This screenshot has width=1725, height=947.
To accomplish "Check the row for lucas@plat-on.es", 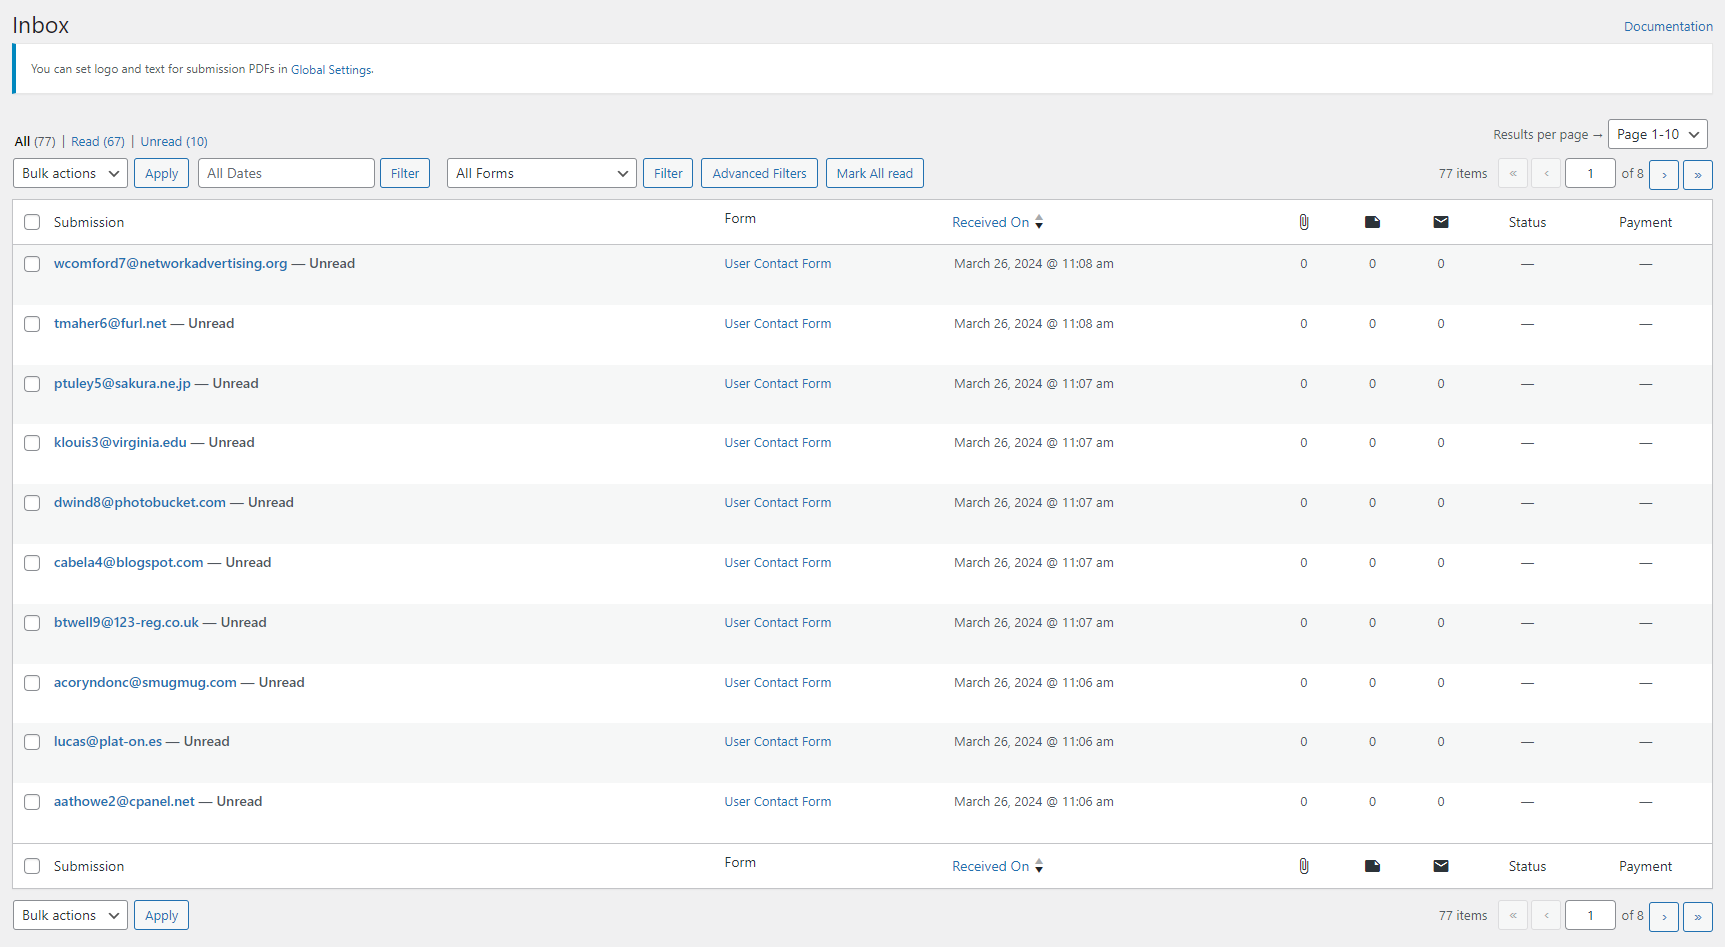I will point(31,742).
